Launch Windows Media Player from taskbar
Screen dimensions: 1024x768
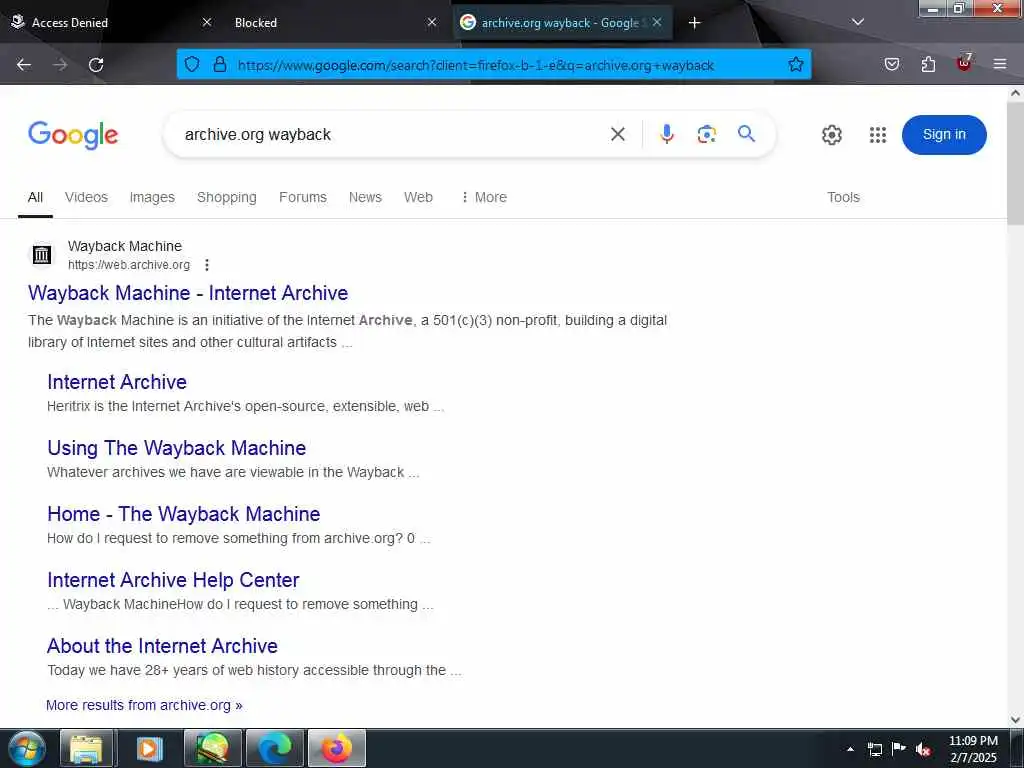(x=149, y=748)
